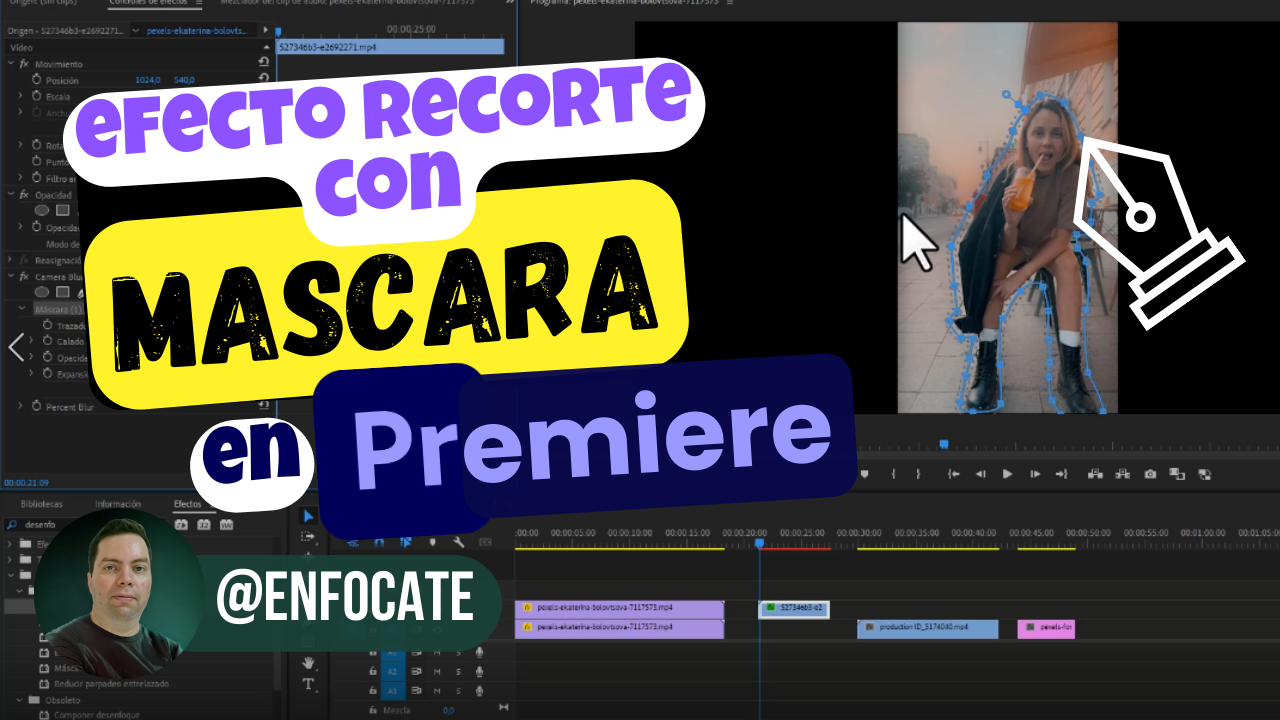Toggle Linked Selection in the timeline header
The height and width of the screenshot is (720, 1280).
[x=406, y=542]
